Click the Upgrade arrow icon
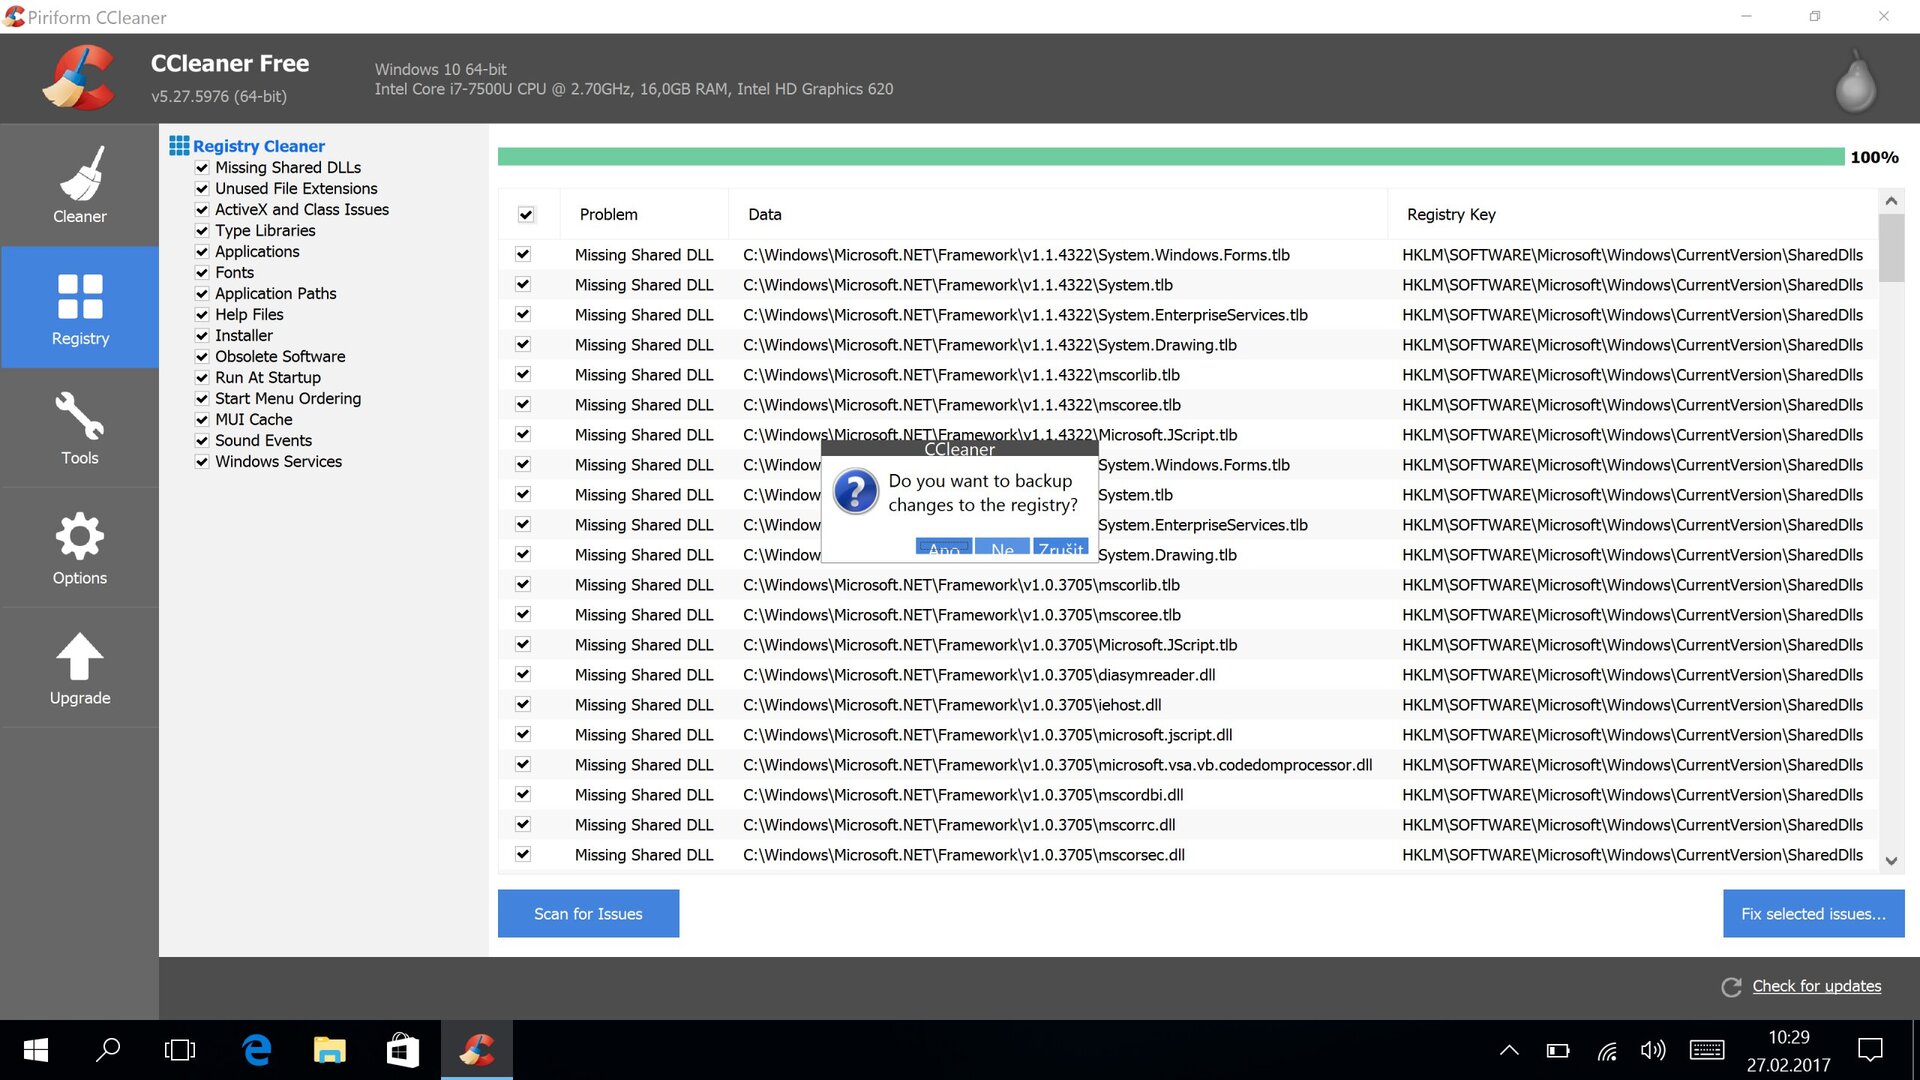The image size is (1920, 1080). pyautogui.click(x=80, y=657)
